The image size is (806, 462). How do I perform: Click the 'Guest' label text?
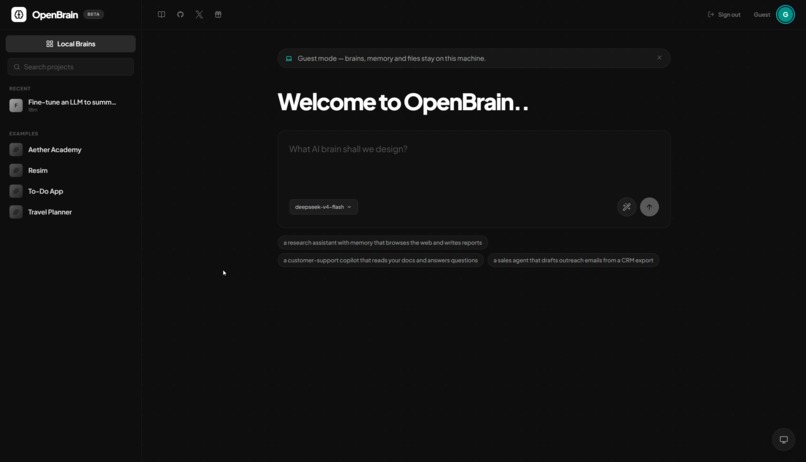[762, 14]
